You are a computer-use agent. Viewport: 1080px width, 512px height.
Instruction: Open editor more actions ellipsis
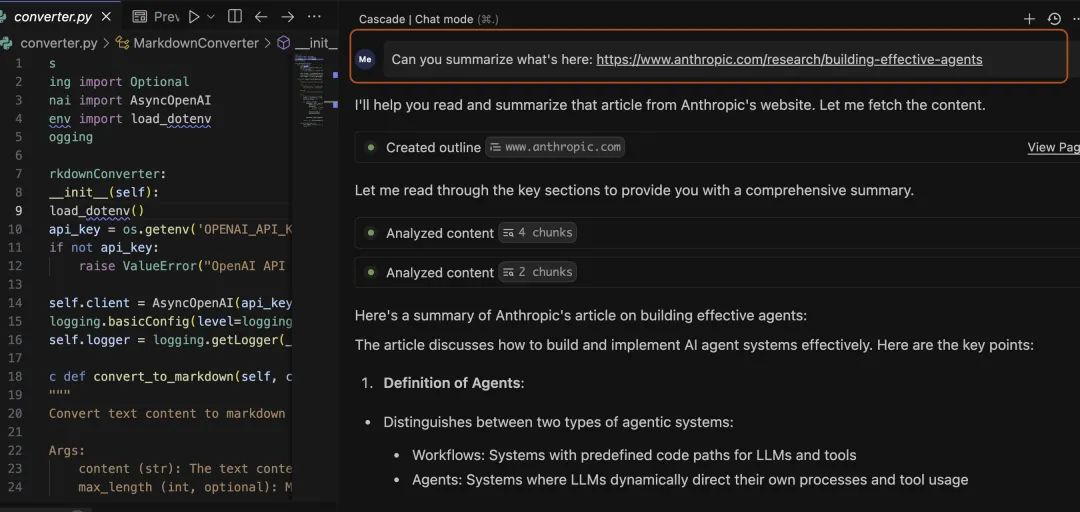point(313,17)
